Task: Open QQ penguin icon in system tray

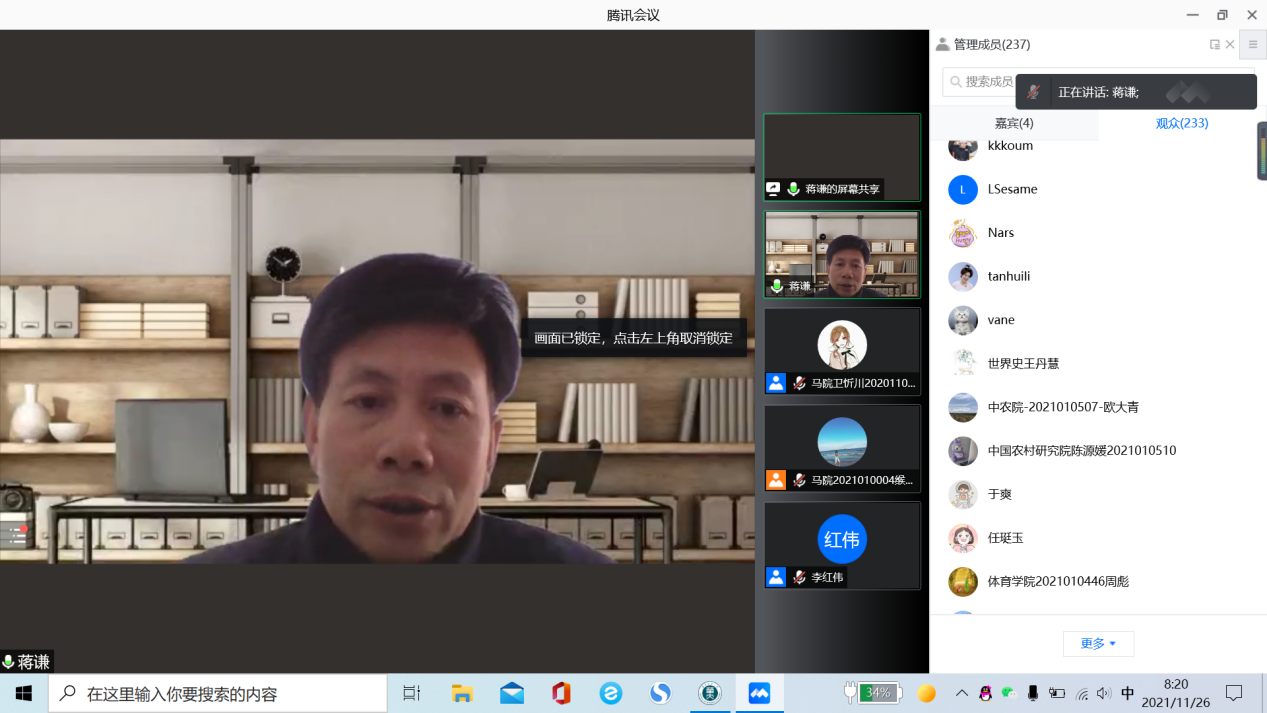Action: 985,693
